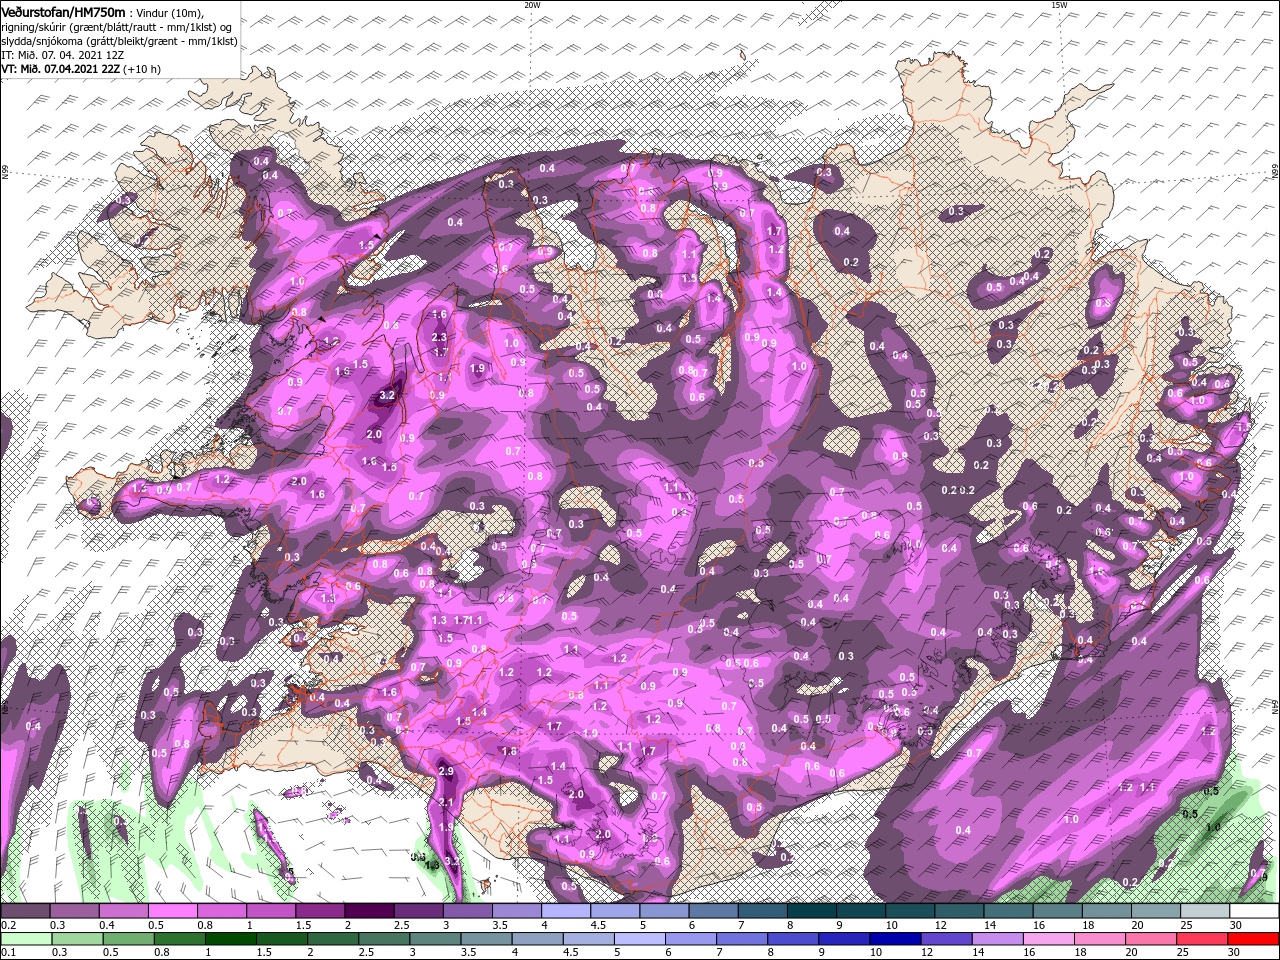This screenshot has width=1280, height=960.
Task: Select the gray-green 16 swatch, upper legend row
Action: pos(1058,911)
